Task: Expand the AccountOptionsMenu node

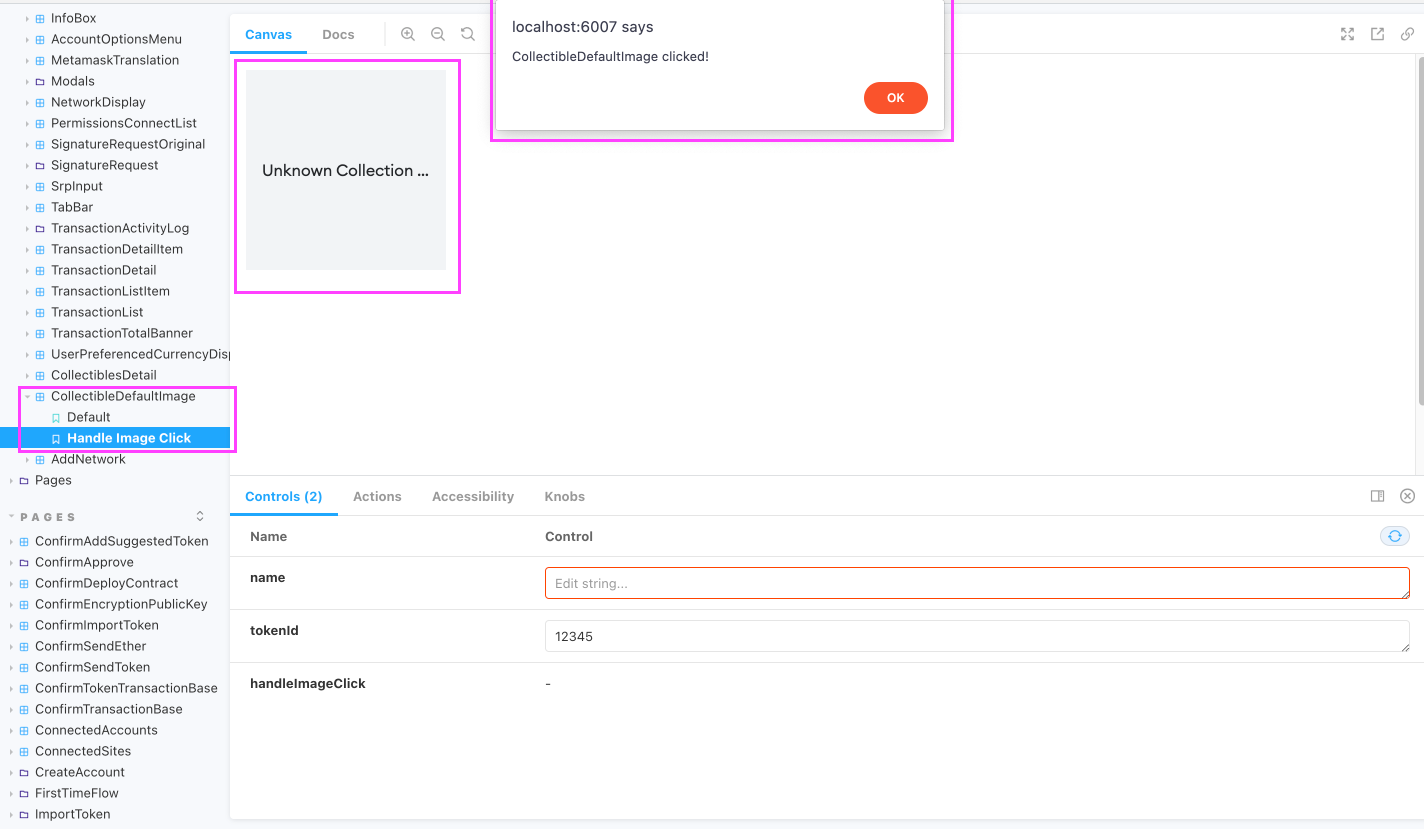Action: point(28,39)
